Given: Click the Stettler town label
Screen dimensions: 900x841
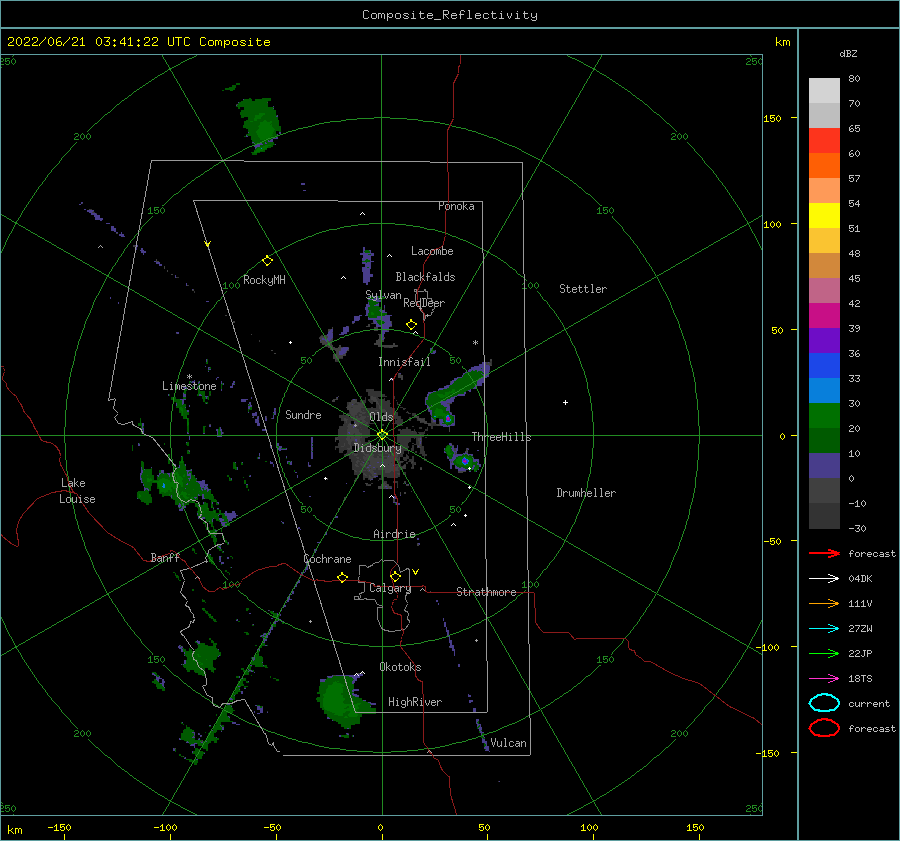Looking at the screenshot, I should (583, 289).
